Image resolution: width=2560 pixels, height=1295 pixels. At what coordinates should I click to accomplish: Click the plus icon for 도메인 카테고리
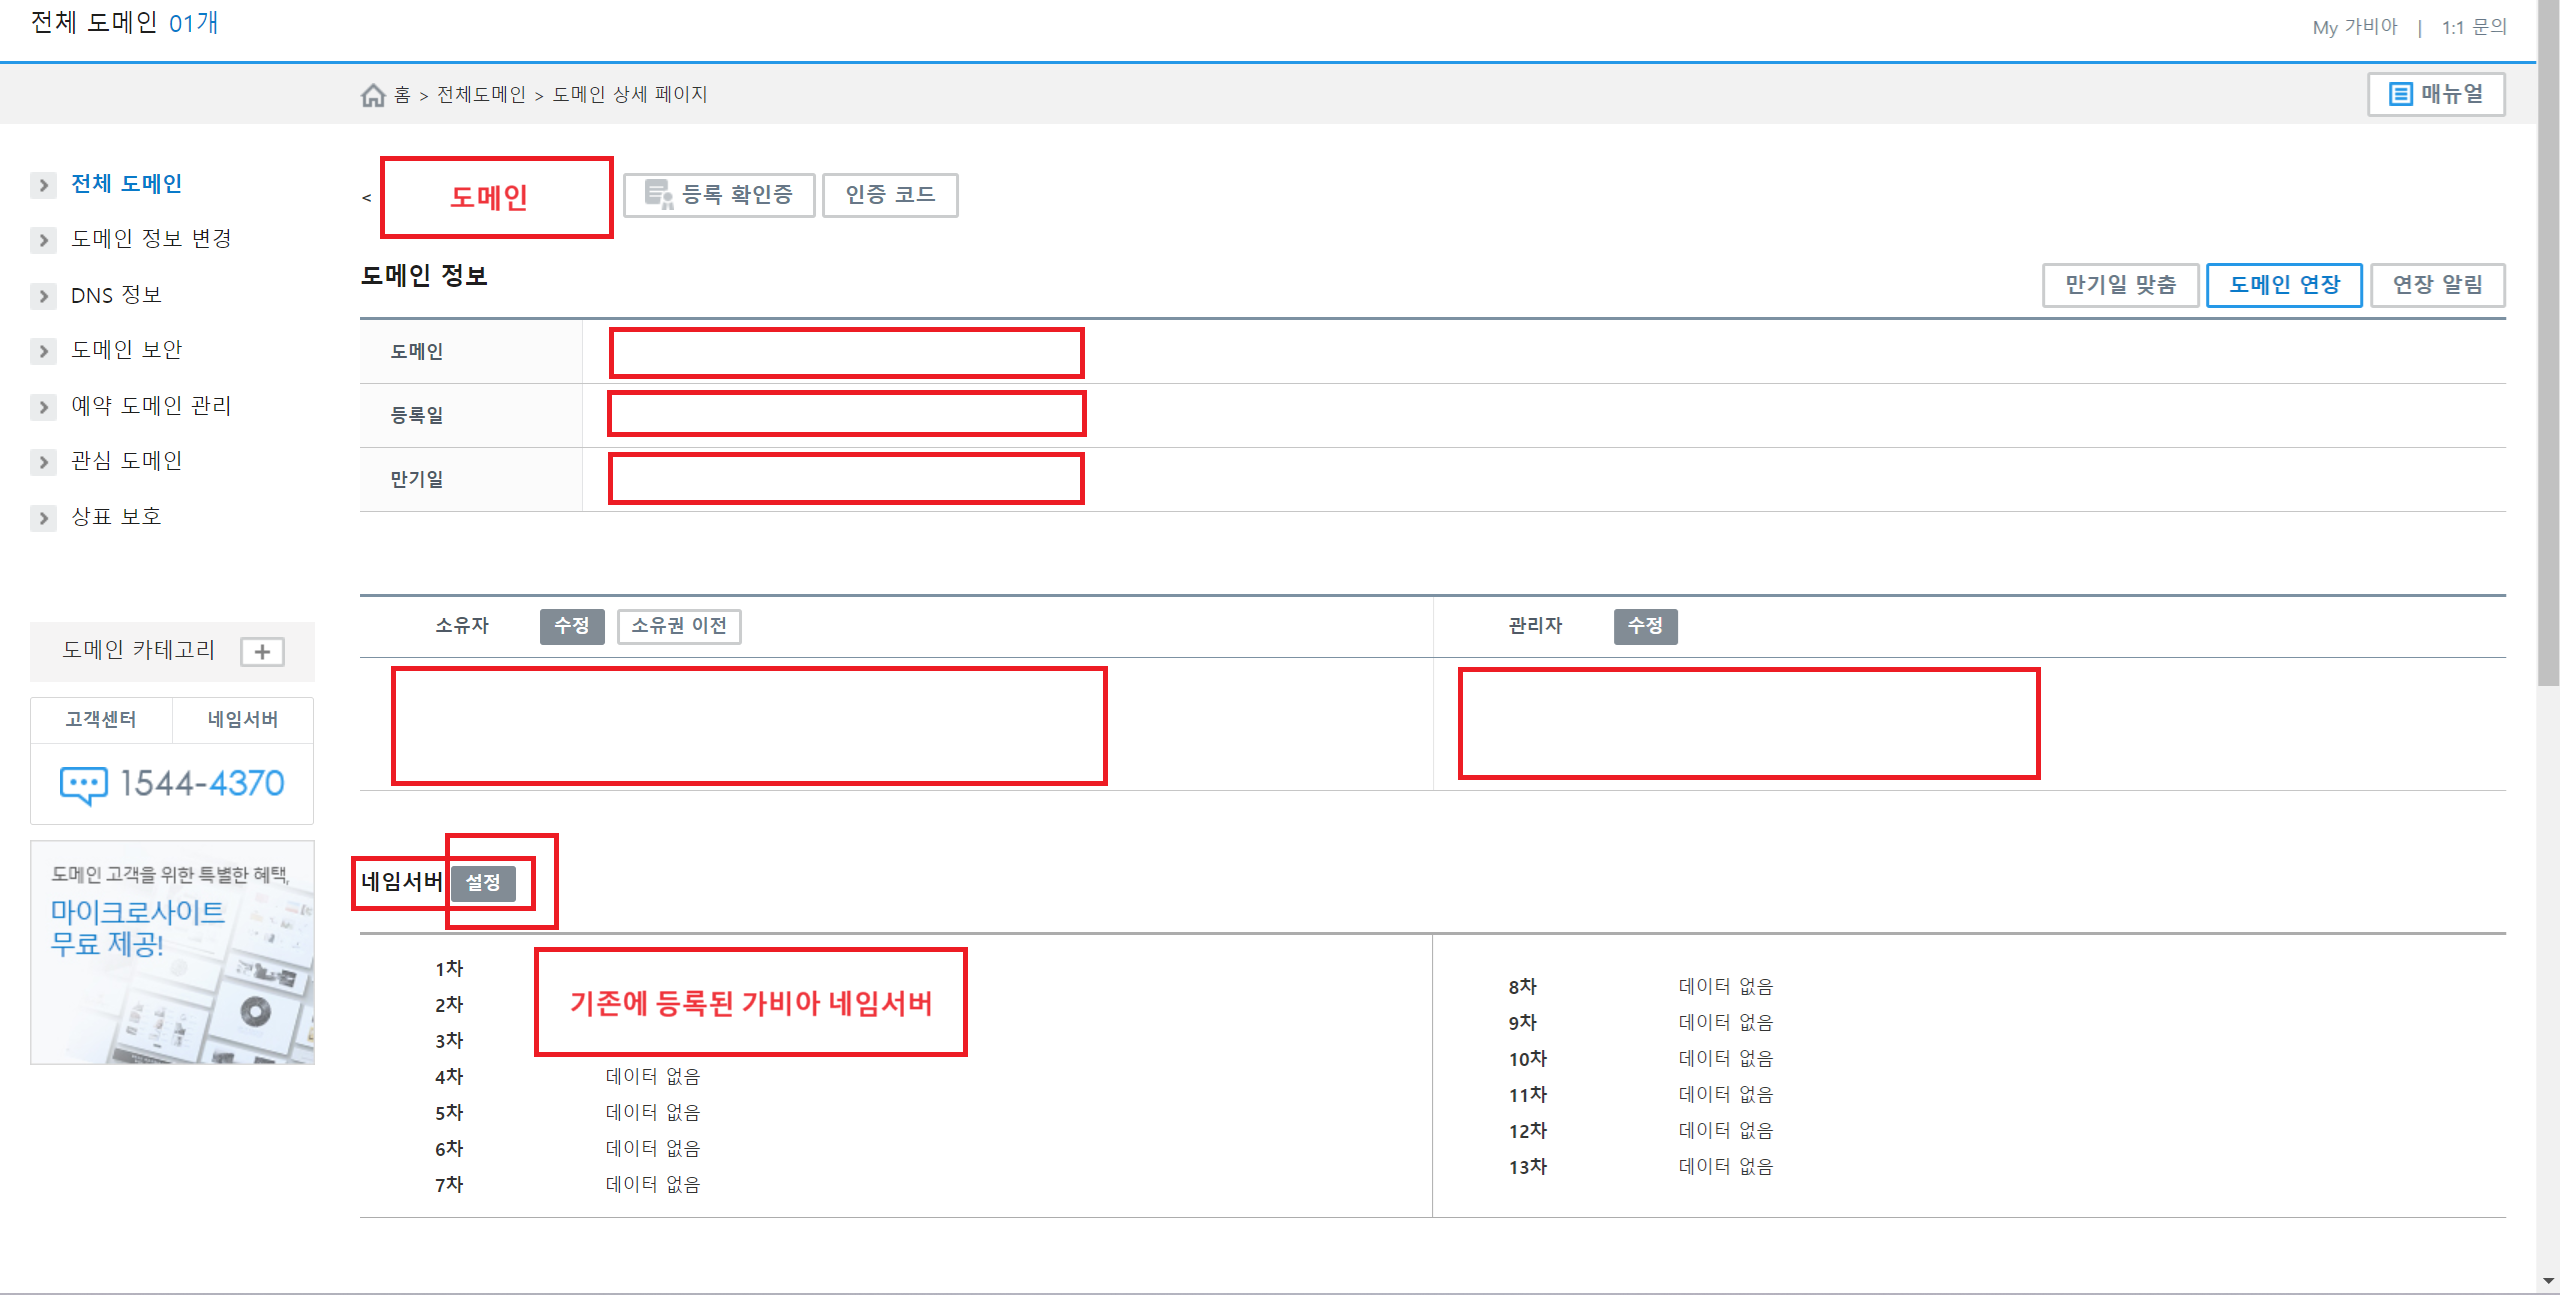click(262, 652)
